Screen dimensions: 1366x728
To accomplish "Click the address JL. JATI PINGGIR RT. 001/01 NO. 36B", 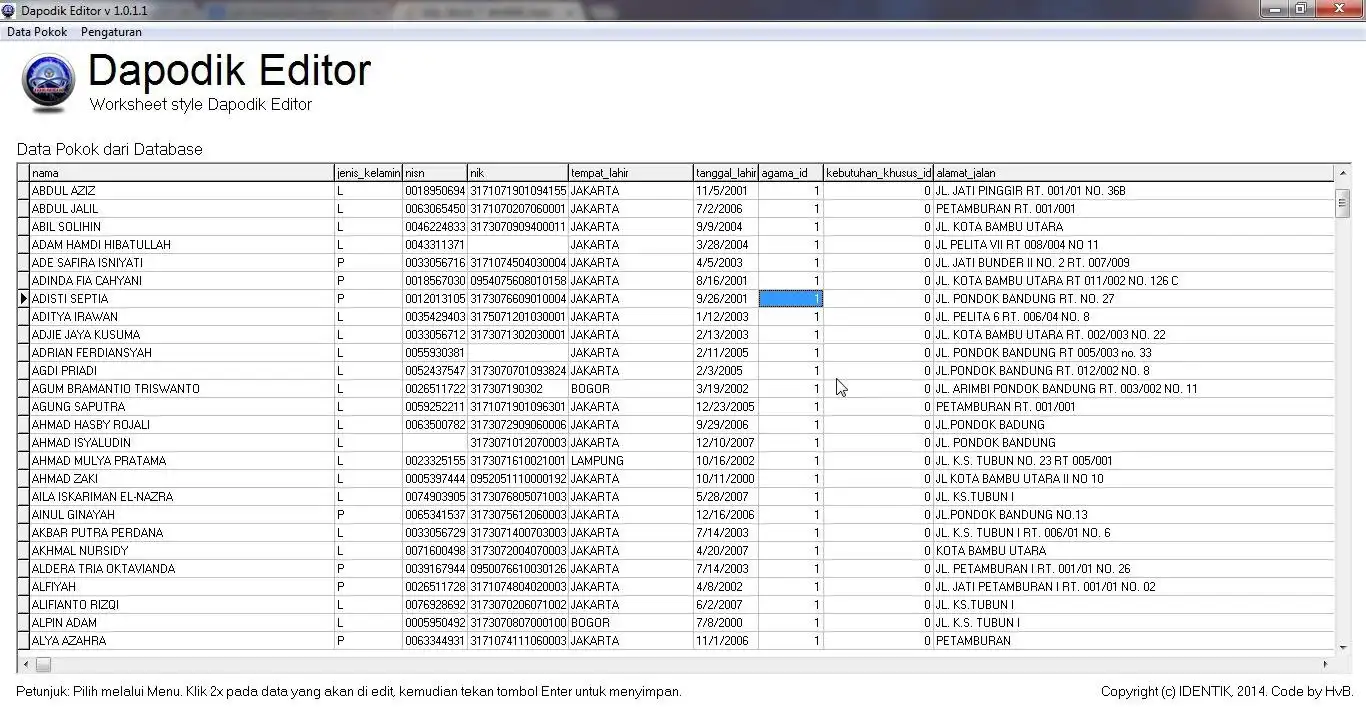I will click(1134, 191).
